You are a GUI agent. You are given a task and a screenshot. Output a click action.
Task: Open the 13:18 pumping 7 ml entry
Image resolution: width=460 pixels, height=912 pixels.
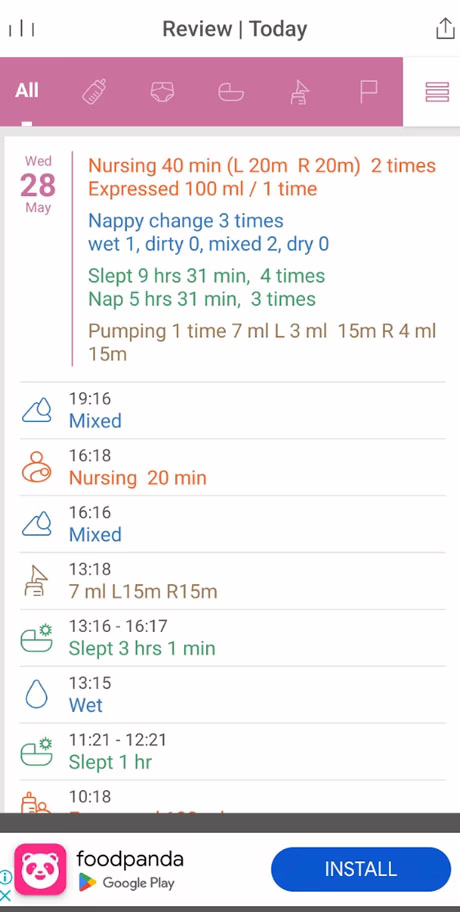pyautogui.click(x=232, y=581)
